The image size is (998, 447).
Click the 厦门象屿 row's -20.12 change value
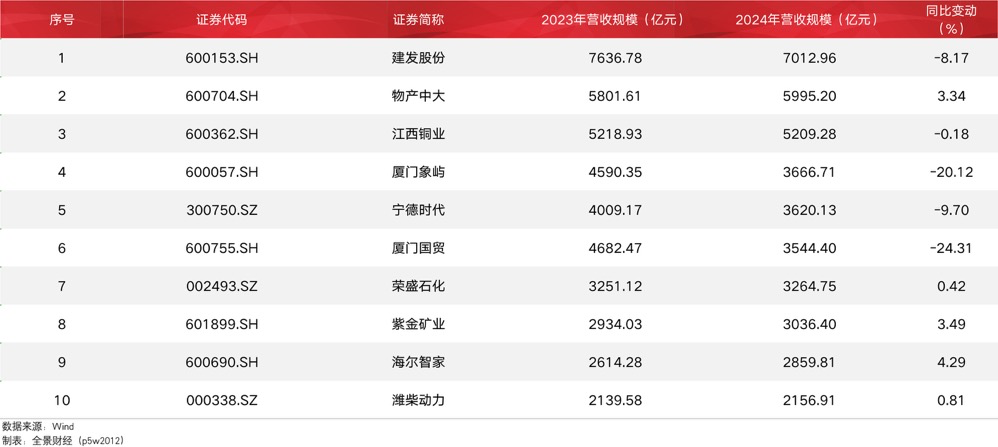[951, 172]
